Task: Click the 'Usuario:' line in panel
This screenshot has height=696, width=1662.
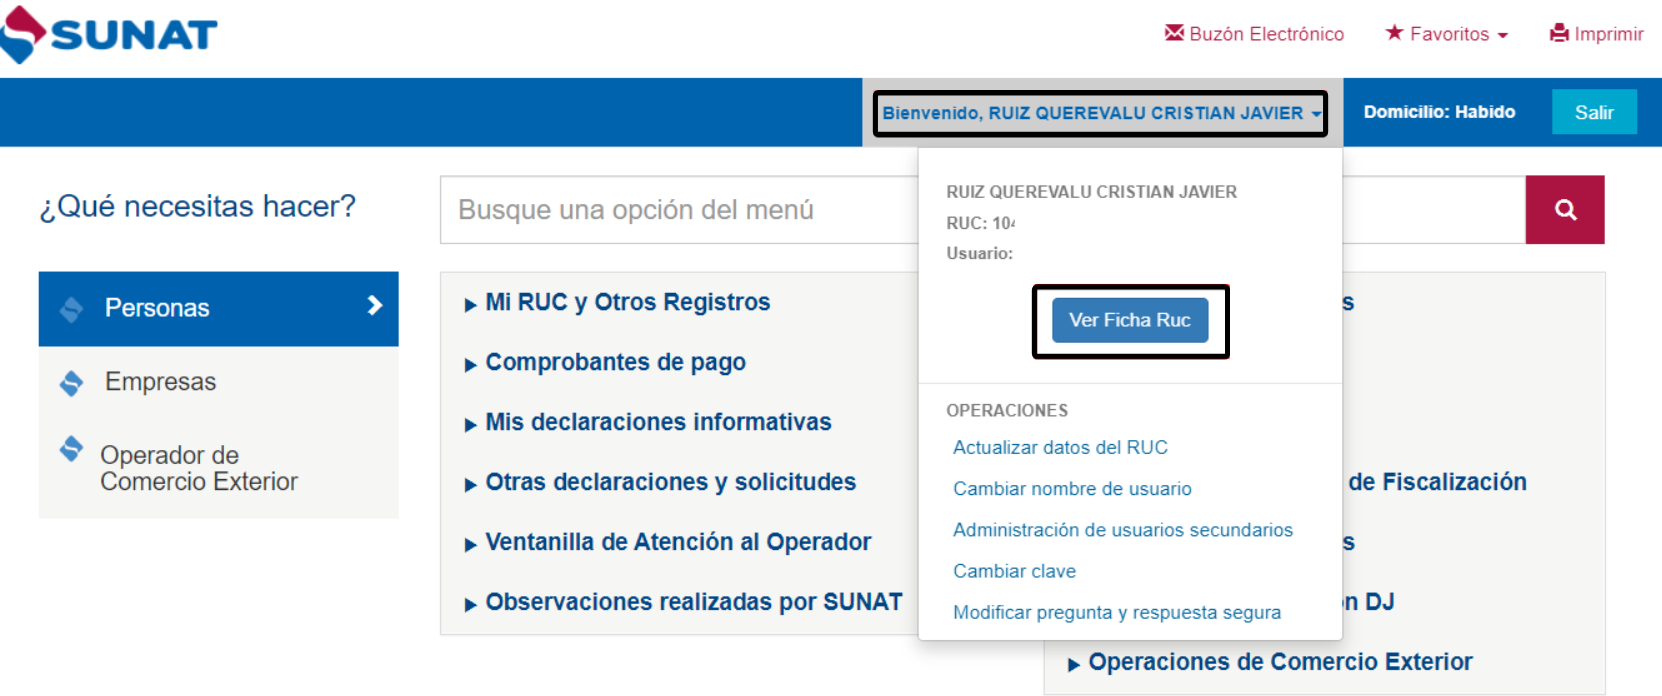Action: (x=980, y=253)
